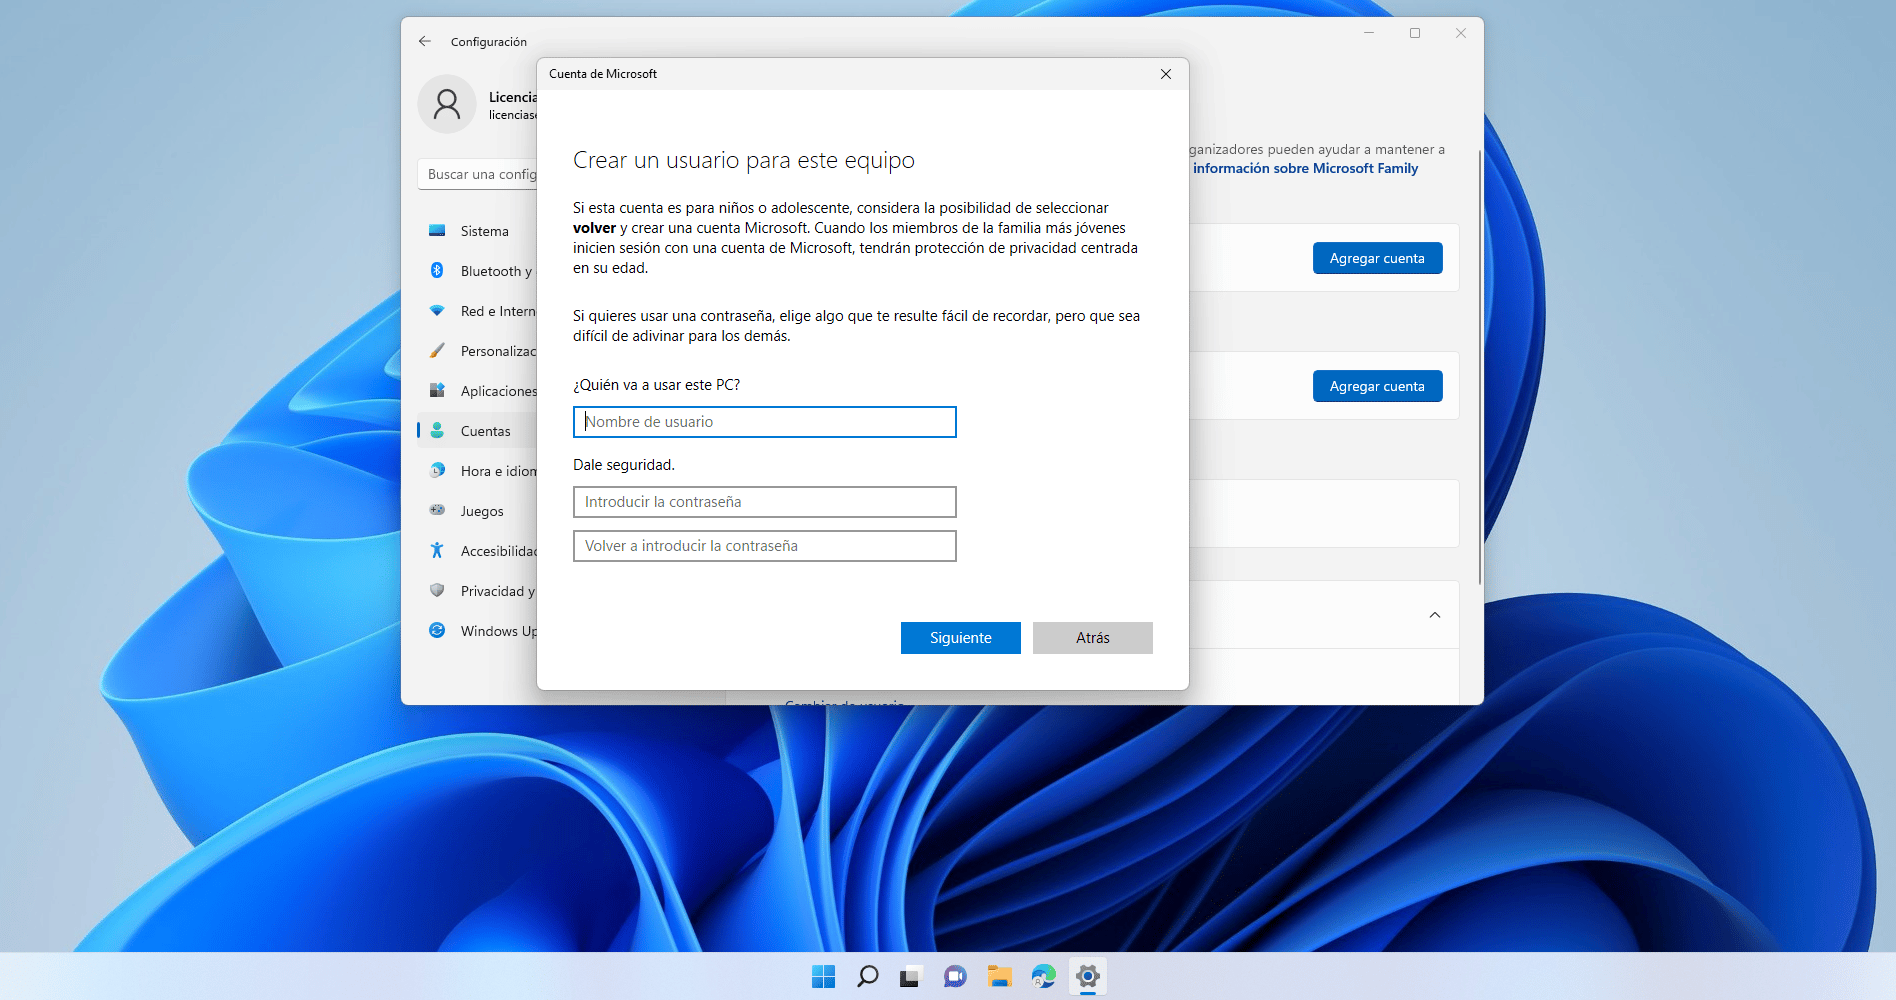Open Hora e idioma settings
Image resolution: width=1896 pixels, height=1000 pixels.
437,470
